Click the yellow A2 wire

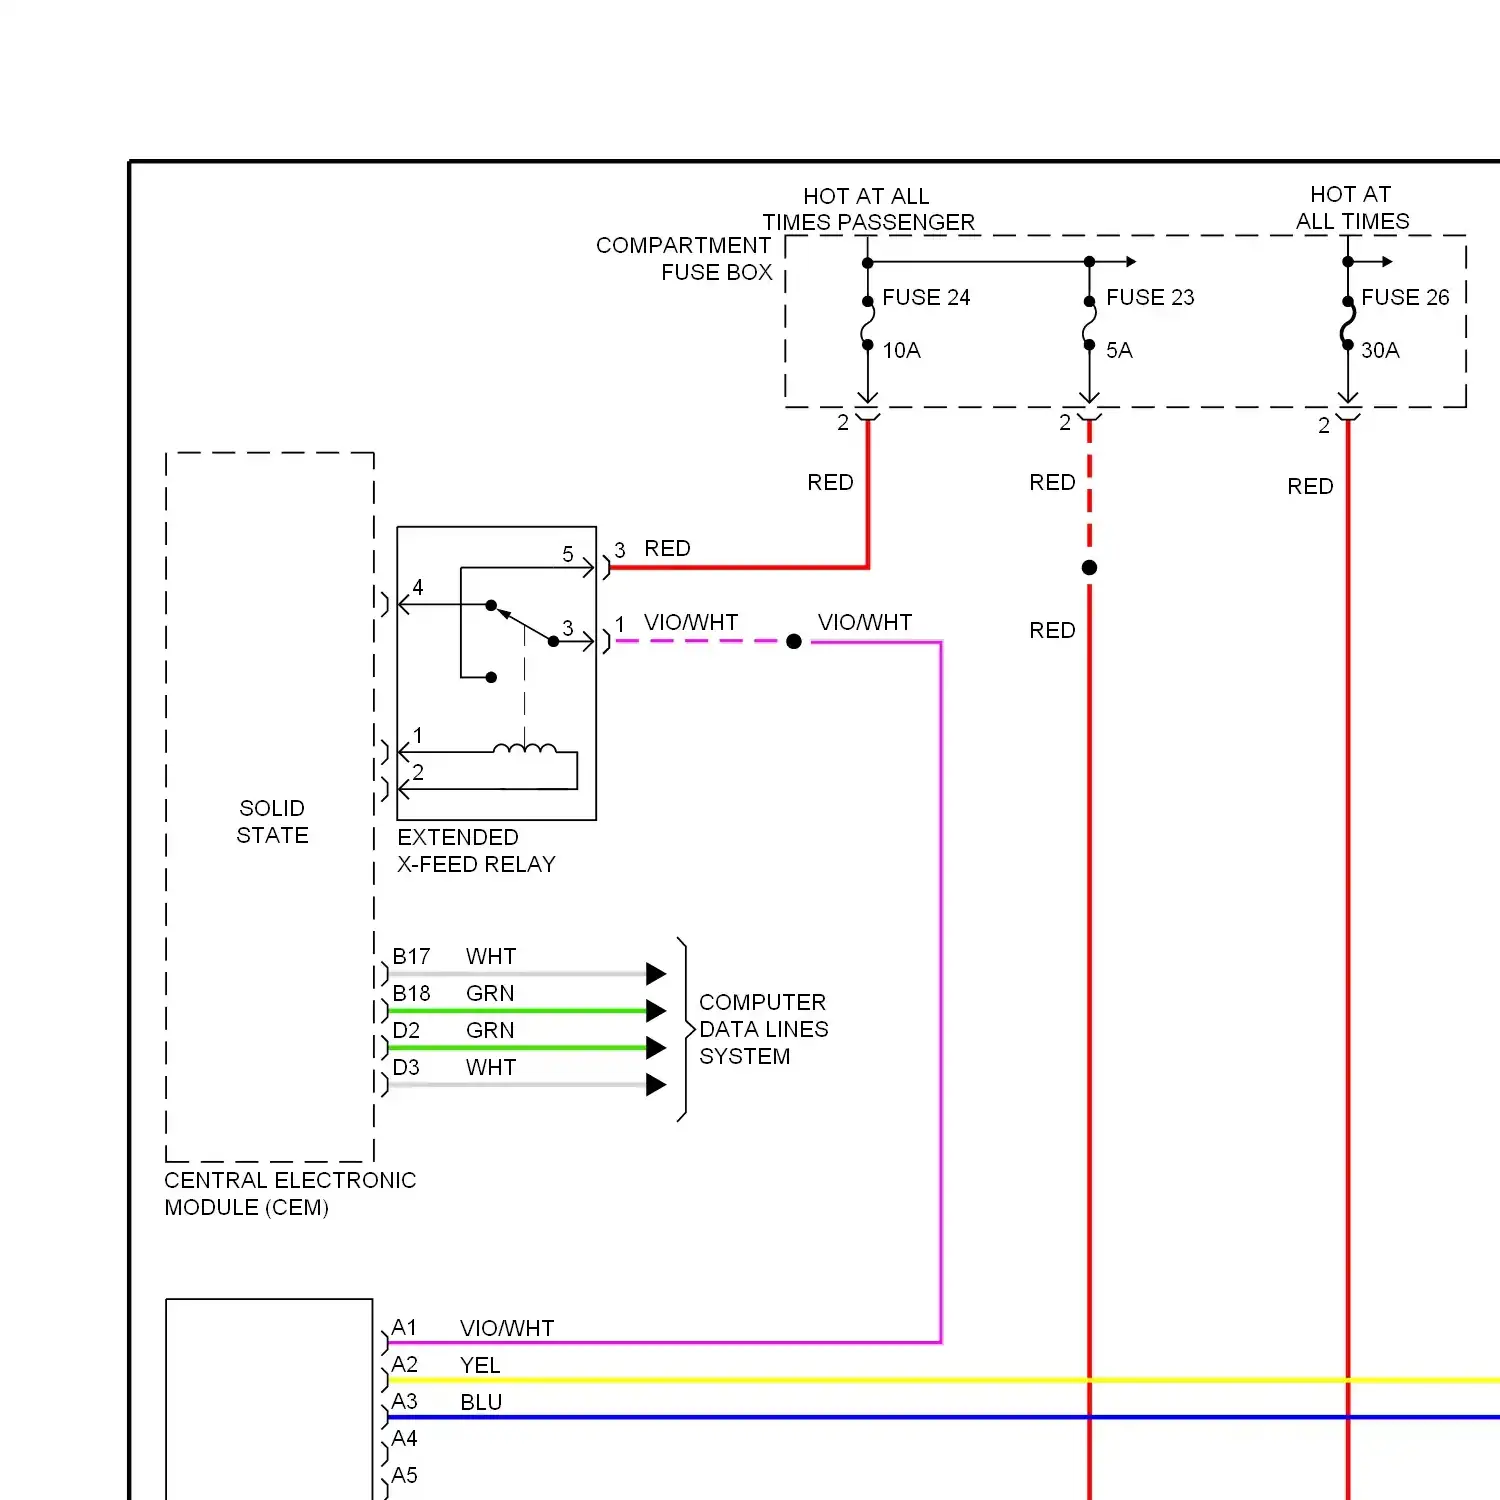[x=944, y=1380]
